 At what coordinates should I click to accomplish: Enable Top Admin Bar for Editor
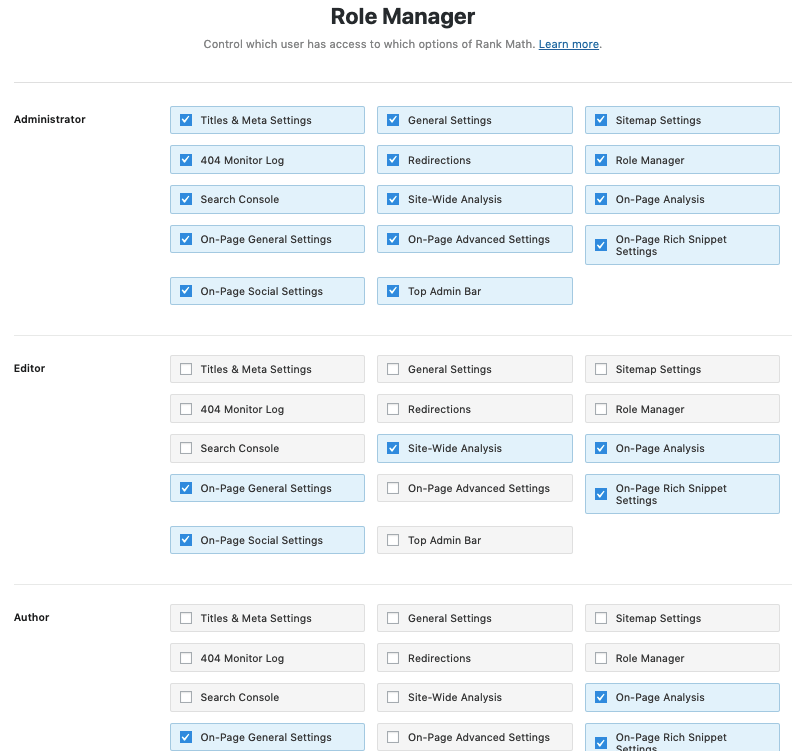[x=393, y=539]
